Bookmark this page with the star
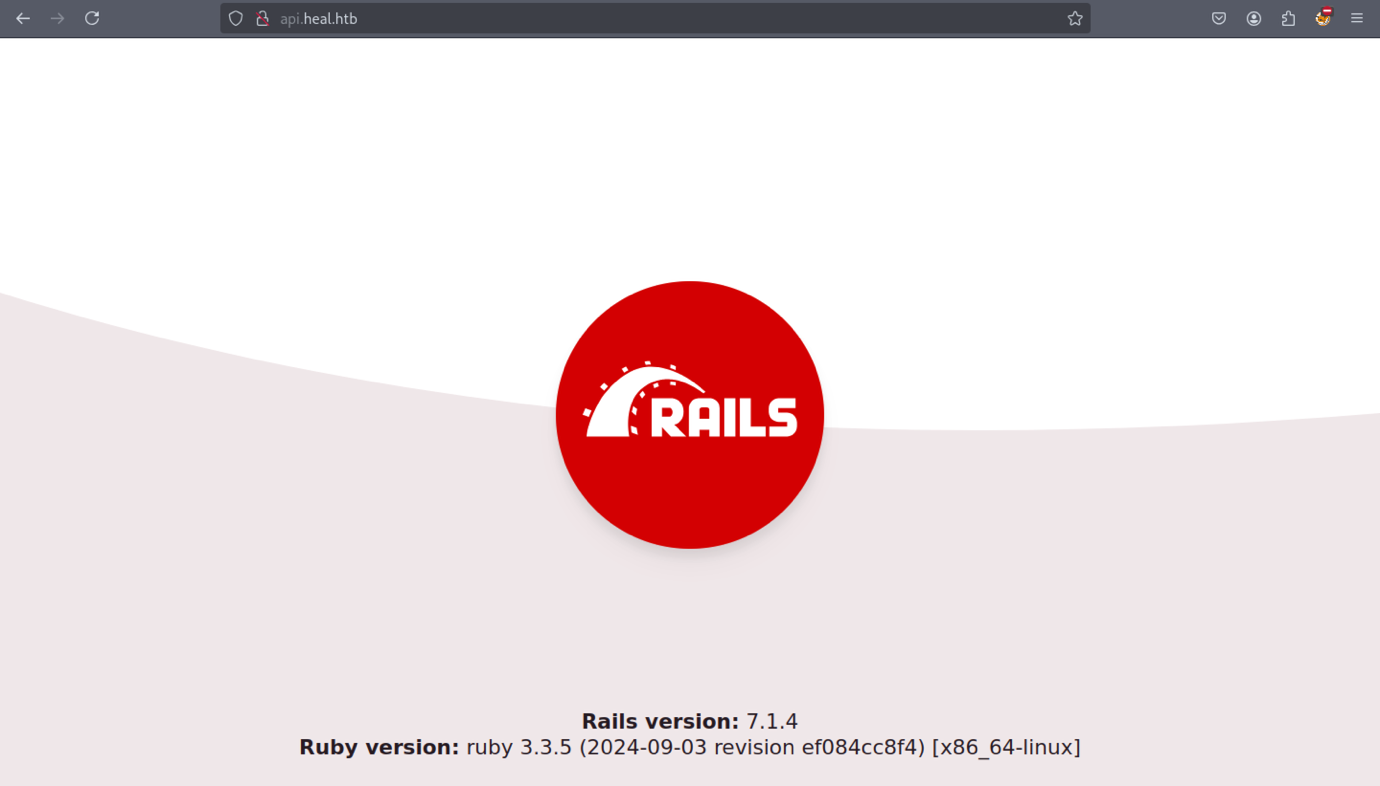The image size is (1380, 786). (x=1075, y=18)
